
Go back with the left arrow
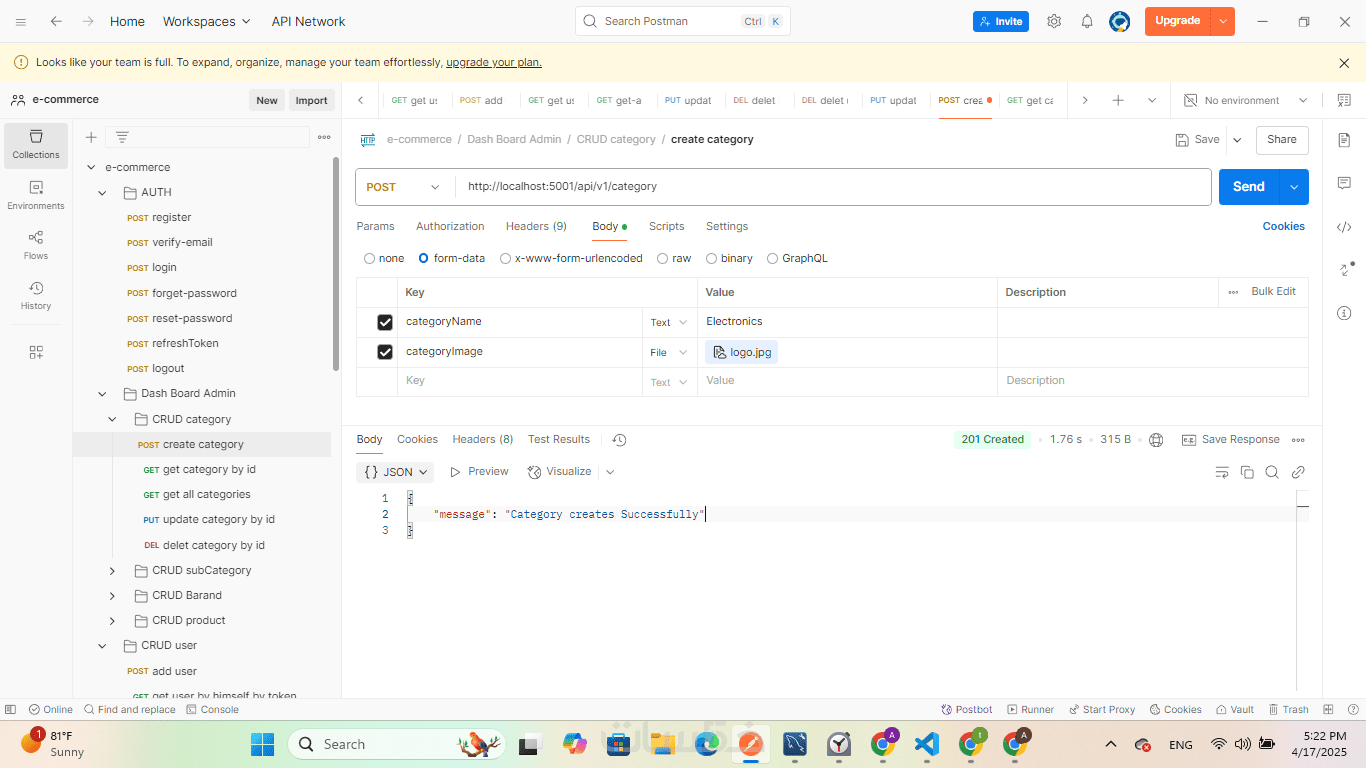(56, 21)
